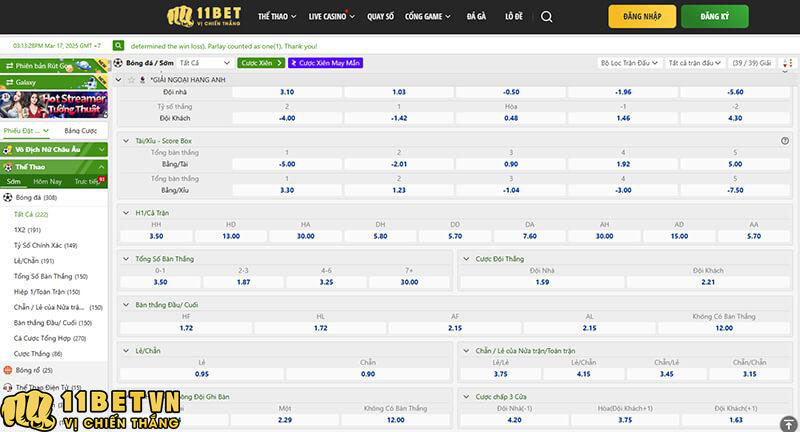The height and width of the screenshot is (432, 800).
Task: Switch to the Hôm Nay tab
Action: (47, 181)
